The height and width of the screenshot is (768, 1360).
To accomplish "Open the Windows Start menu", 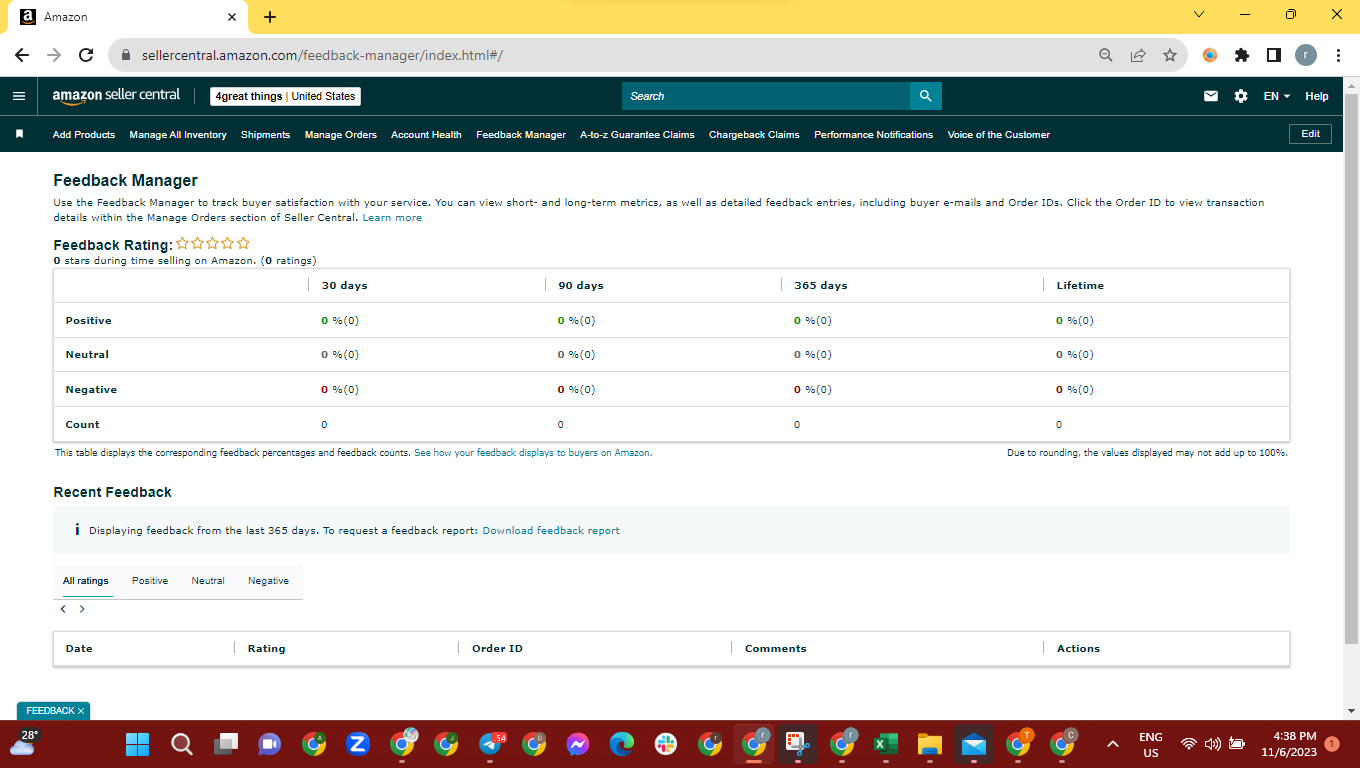I will click(137, 744).
